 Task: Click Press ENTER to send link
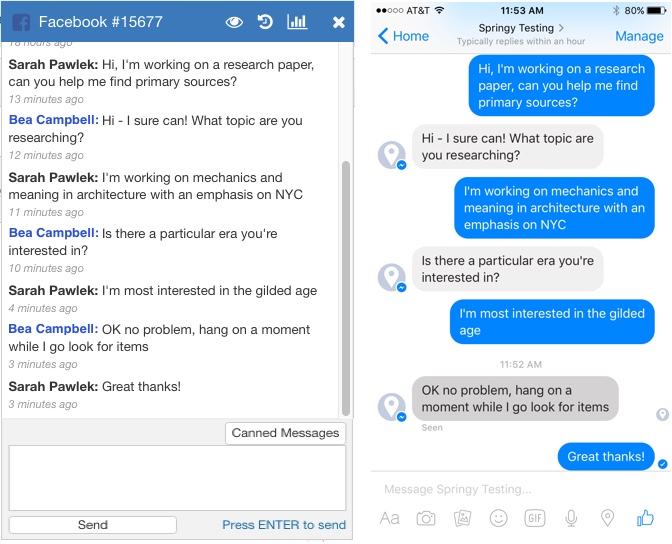(x=284, y=525)
